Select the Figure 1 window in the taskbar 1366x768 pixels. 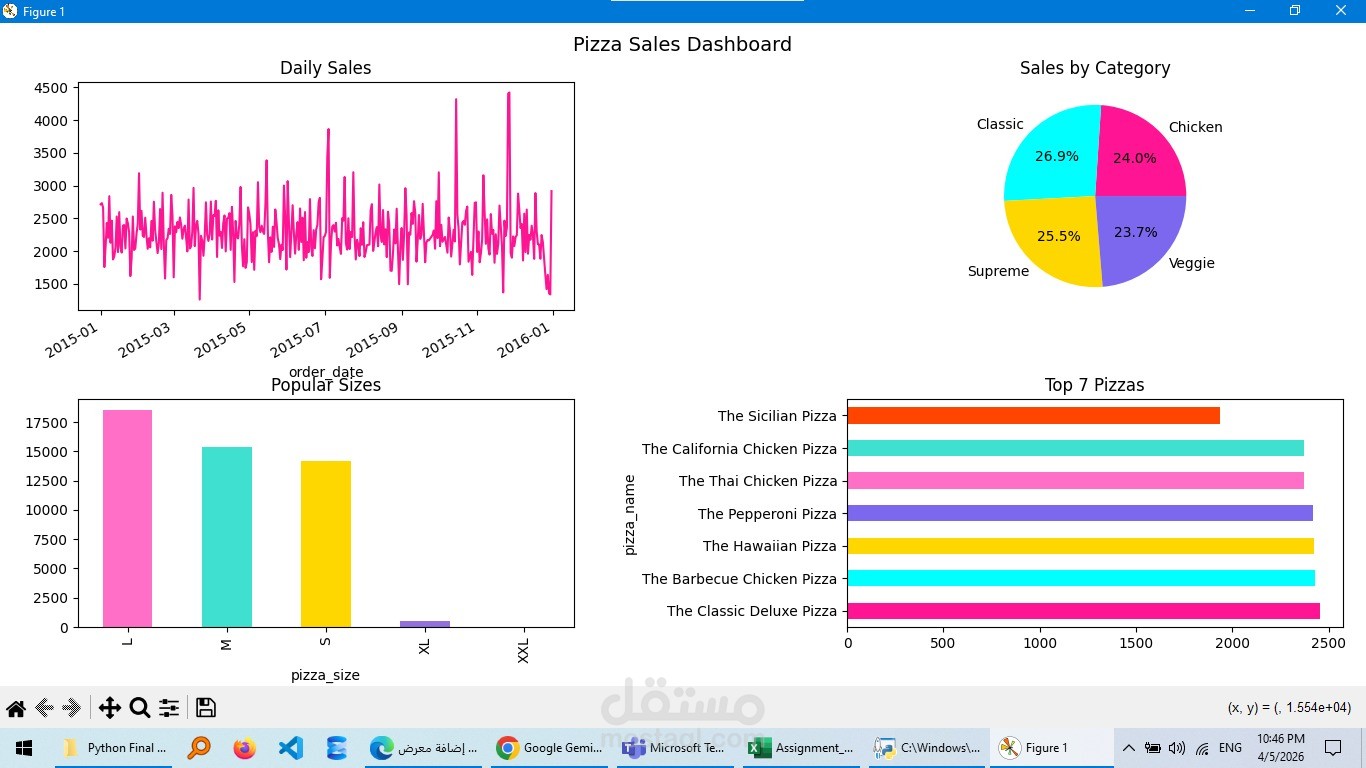(x=1040, y=747)
